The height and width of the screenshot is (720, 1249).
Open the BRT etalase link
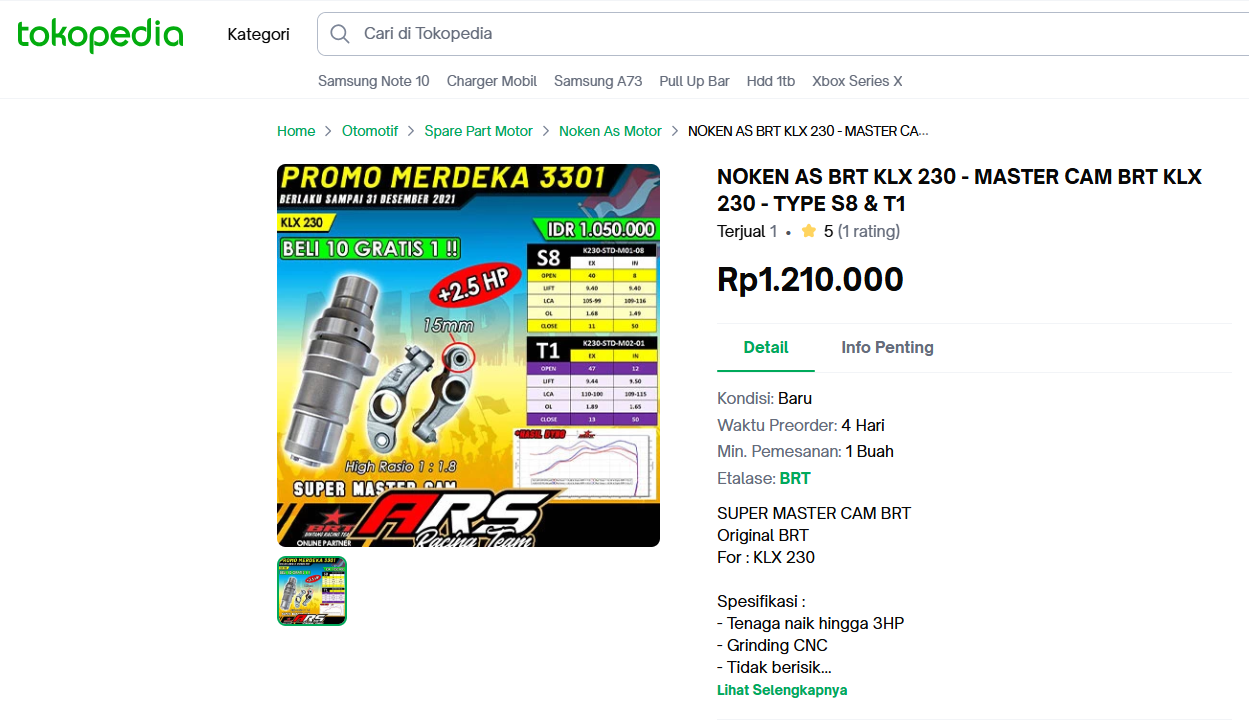[795, 478]
